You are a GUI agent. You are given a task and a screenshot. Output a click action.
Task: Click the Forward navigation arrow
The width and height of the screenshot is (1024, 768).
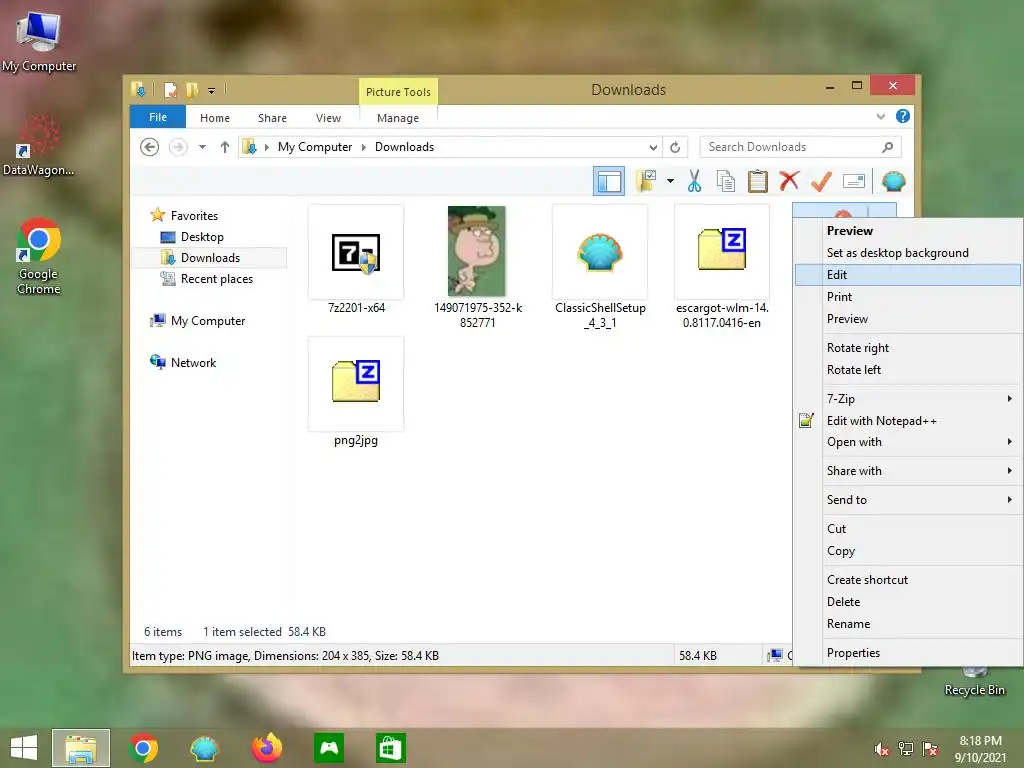[178, 147]
